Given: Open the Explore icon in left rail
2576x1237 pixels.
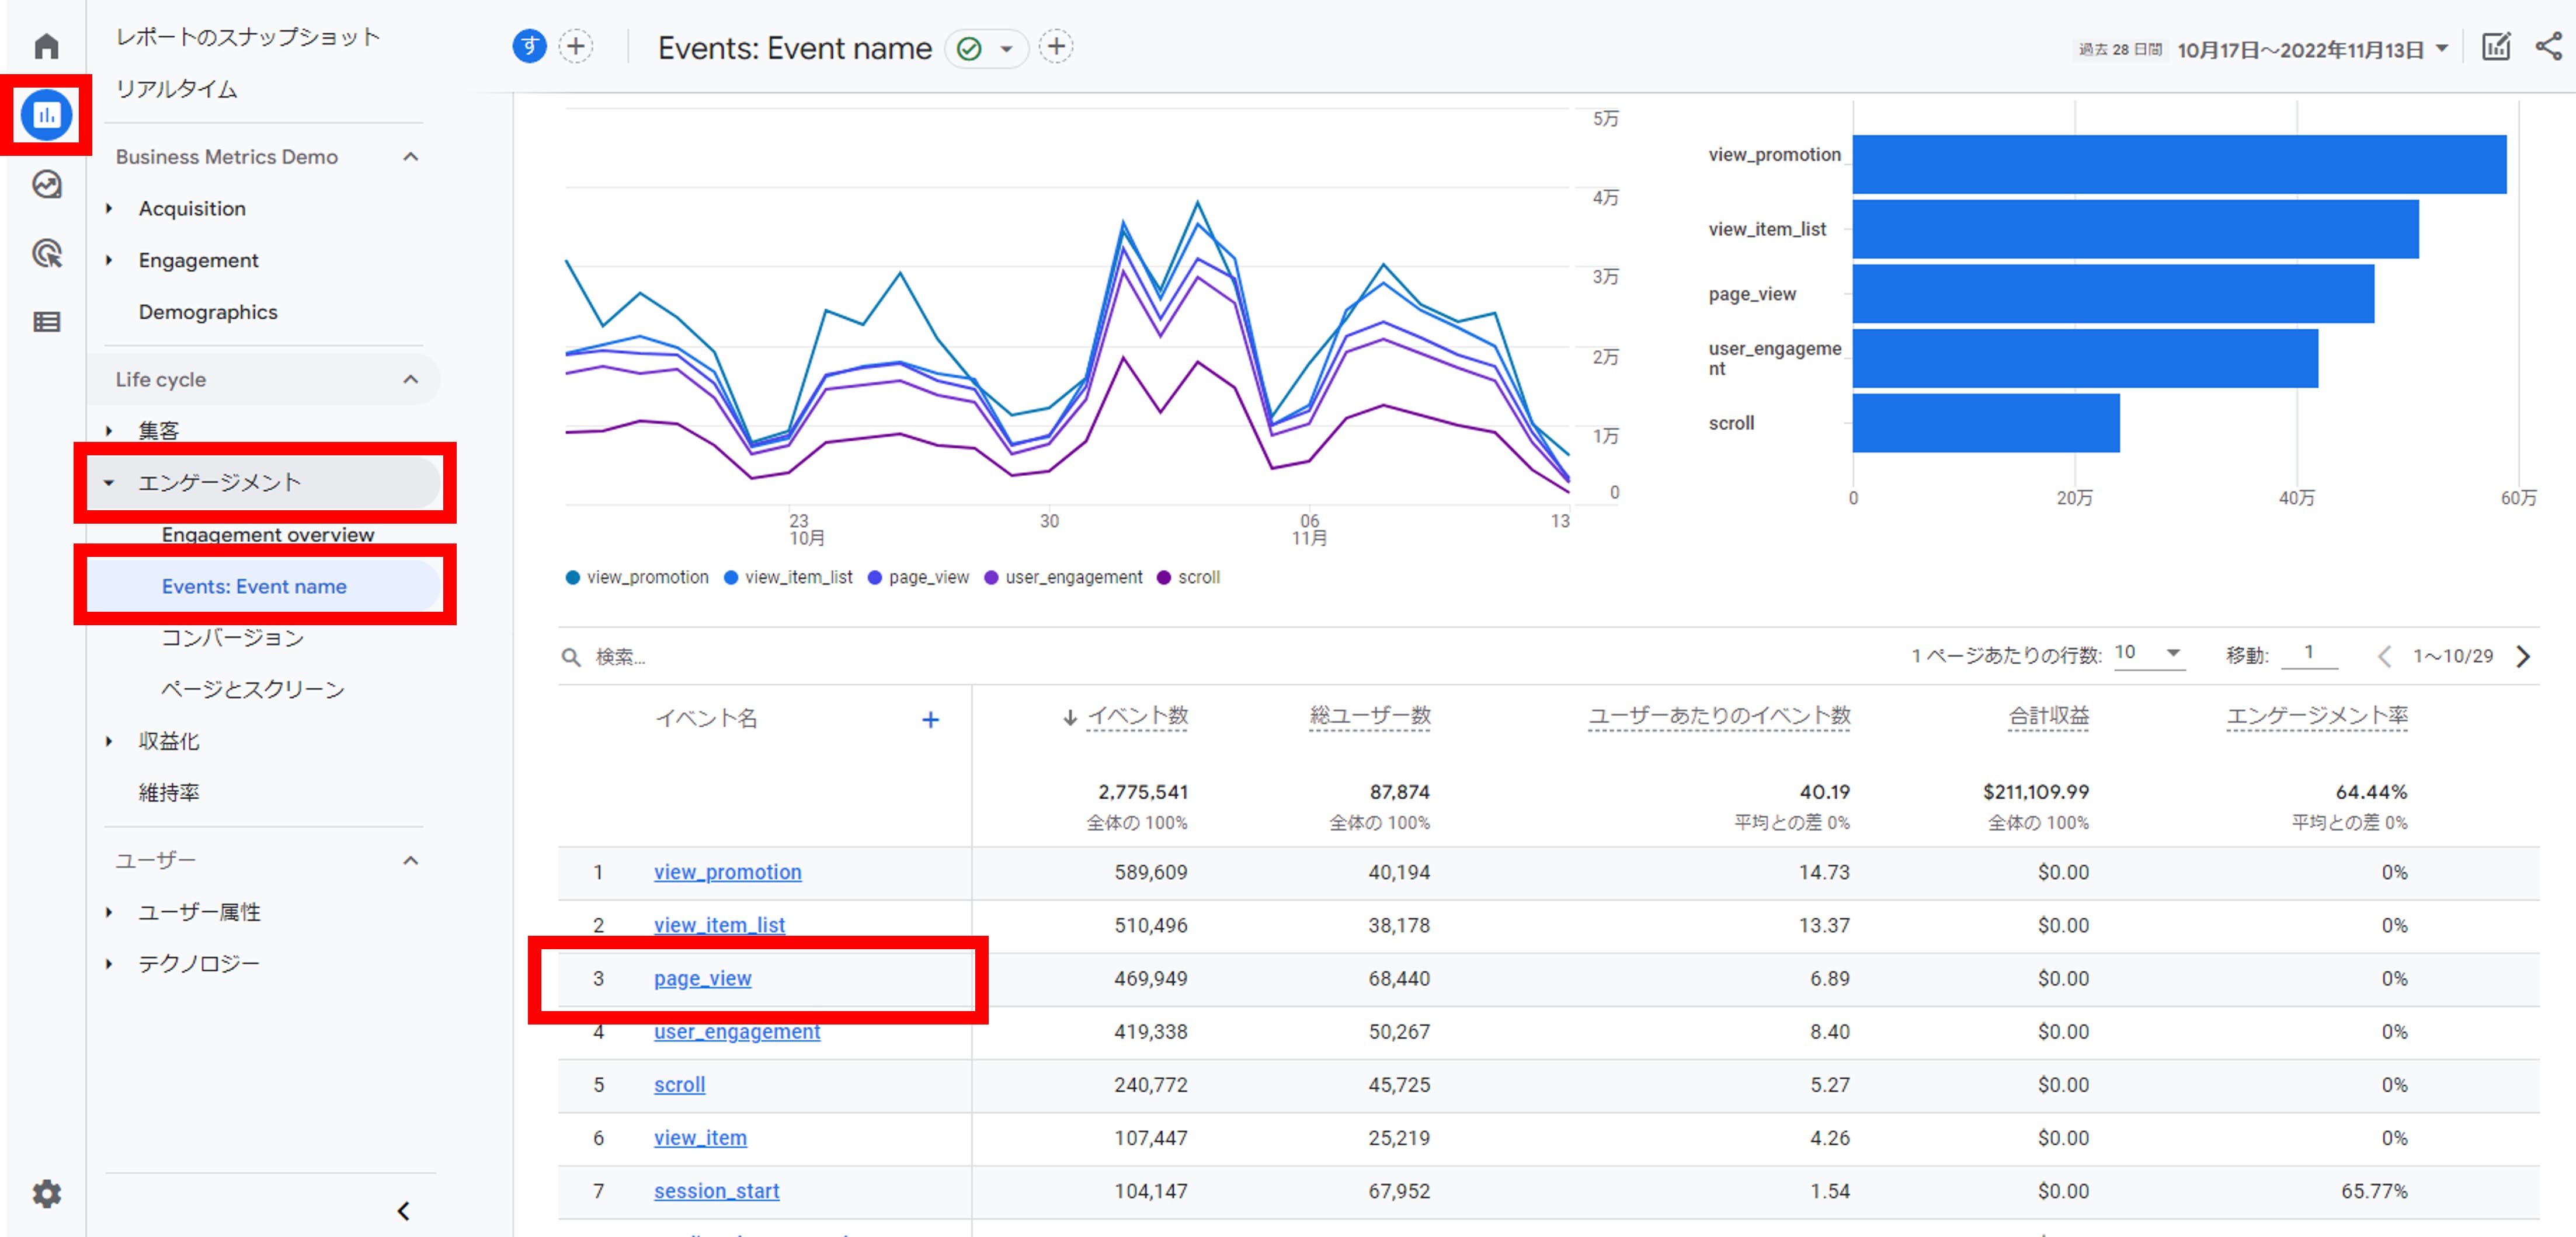Looking at the screenshot, I should [46, 184].
